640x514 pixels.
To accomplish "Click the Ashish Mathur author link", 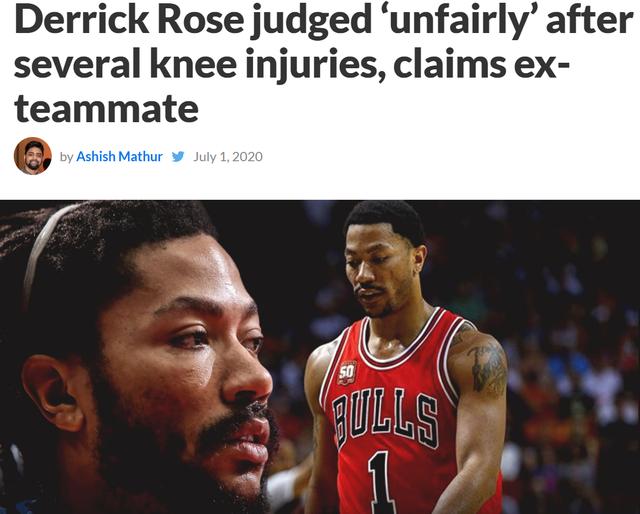I will click(x=120, y=157).
